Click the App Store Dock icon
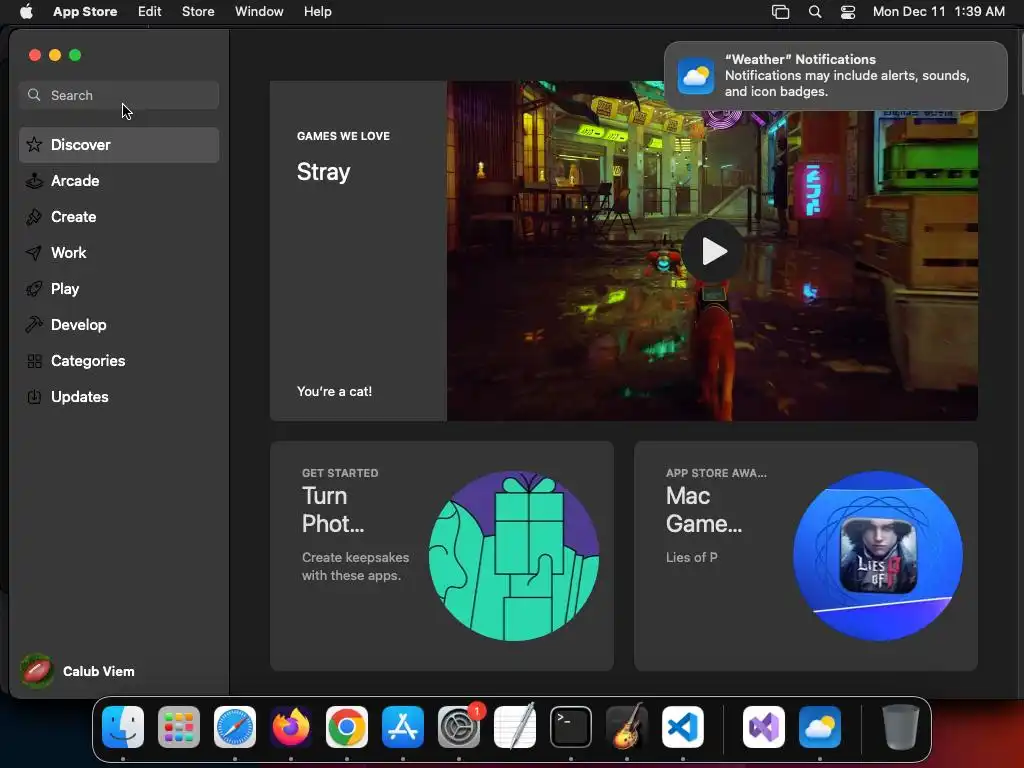Screen dimensions: 1024x768 (x=403, y=727)
